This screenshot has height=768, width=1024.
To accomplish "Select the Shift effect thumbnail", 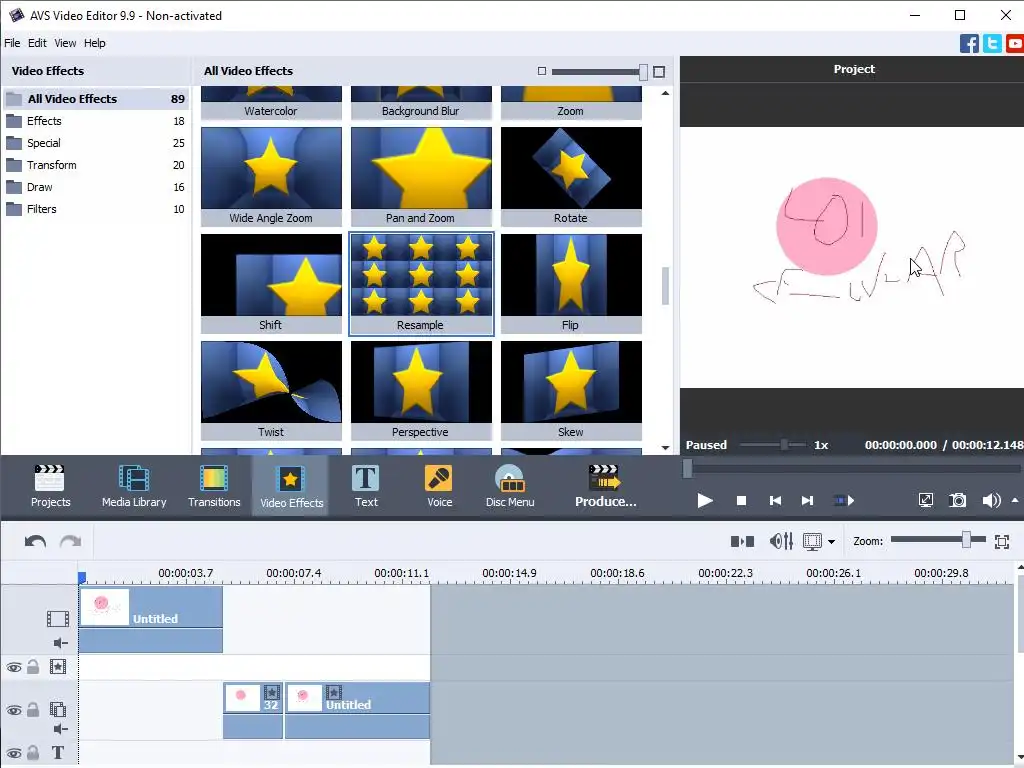I will [x=271, y=283].
